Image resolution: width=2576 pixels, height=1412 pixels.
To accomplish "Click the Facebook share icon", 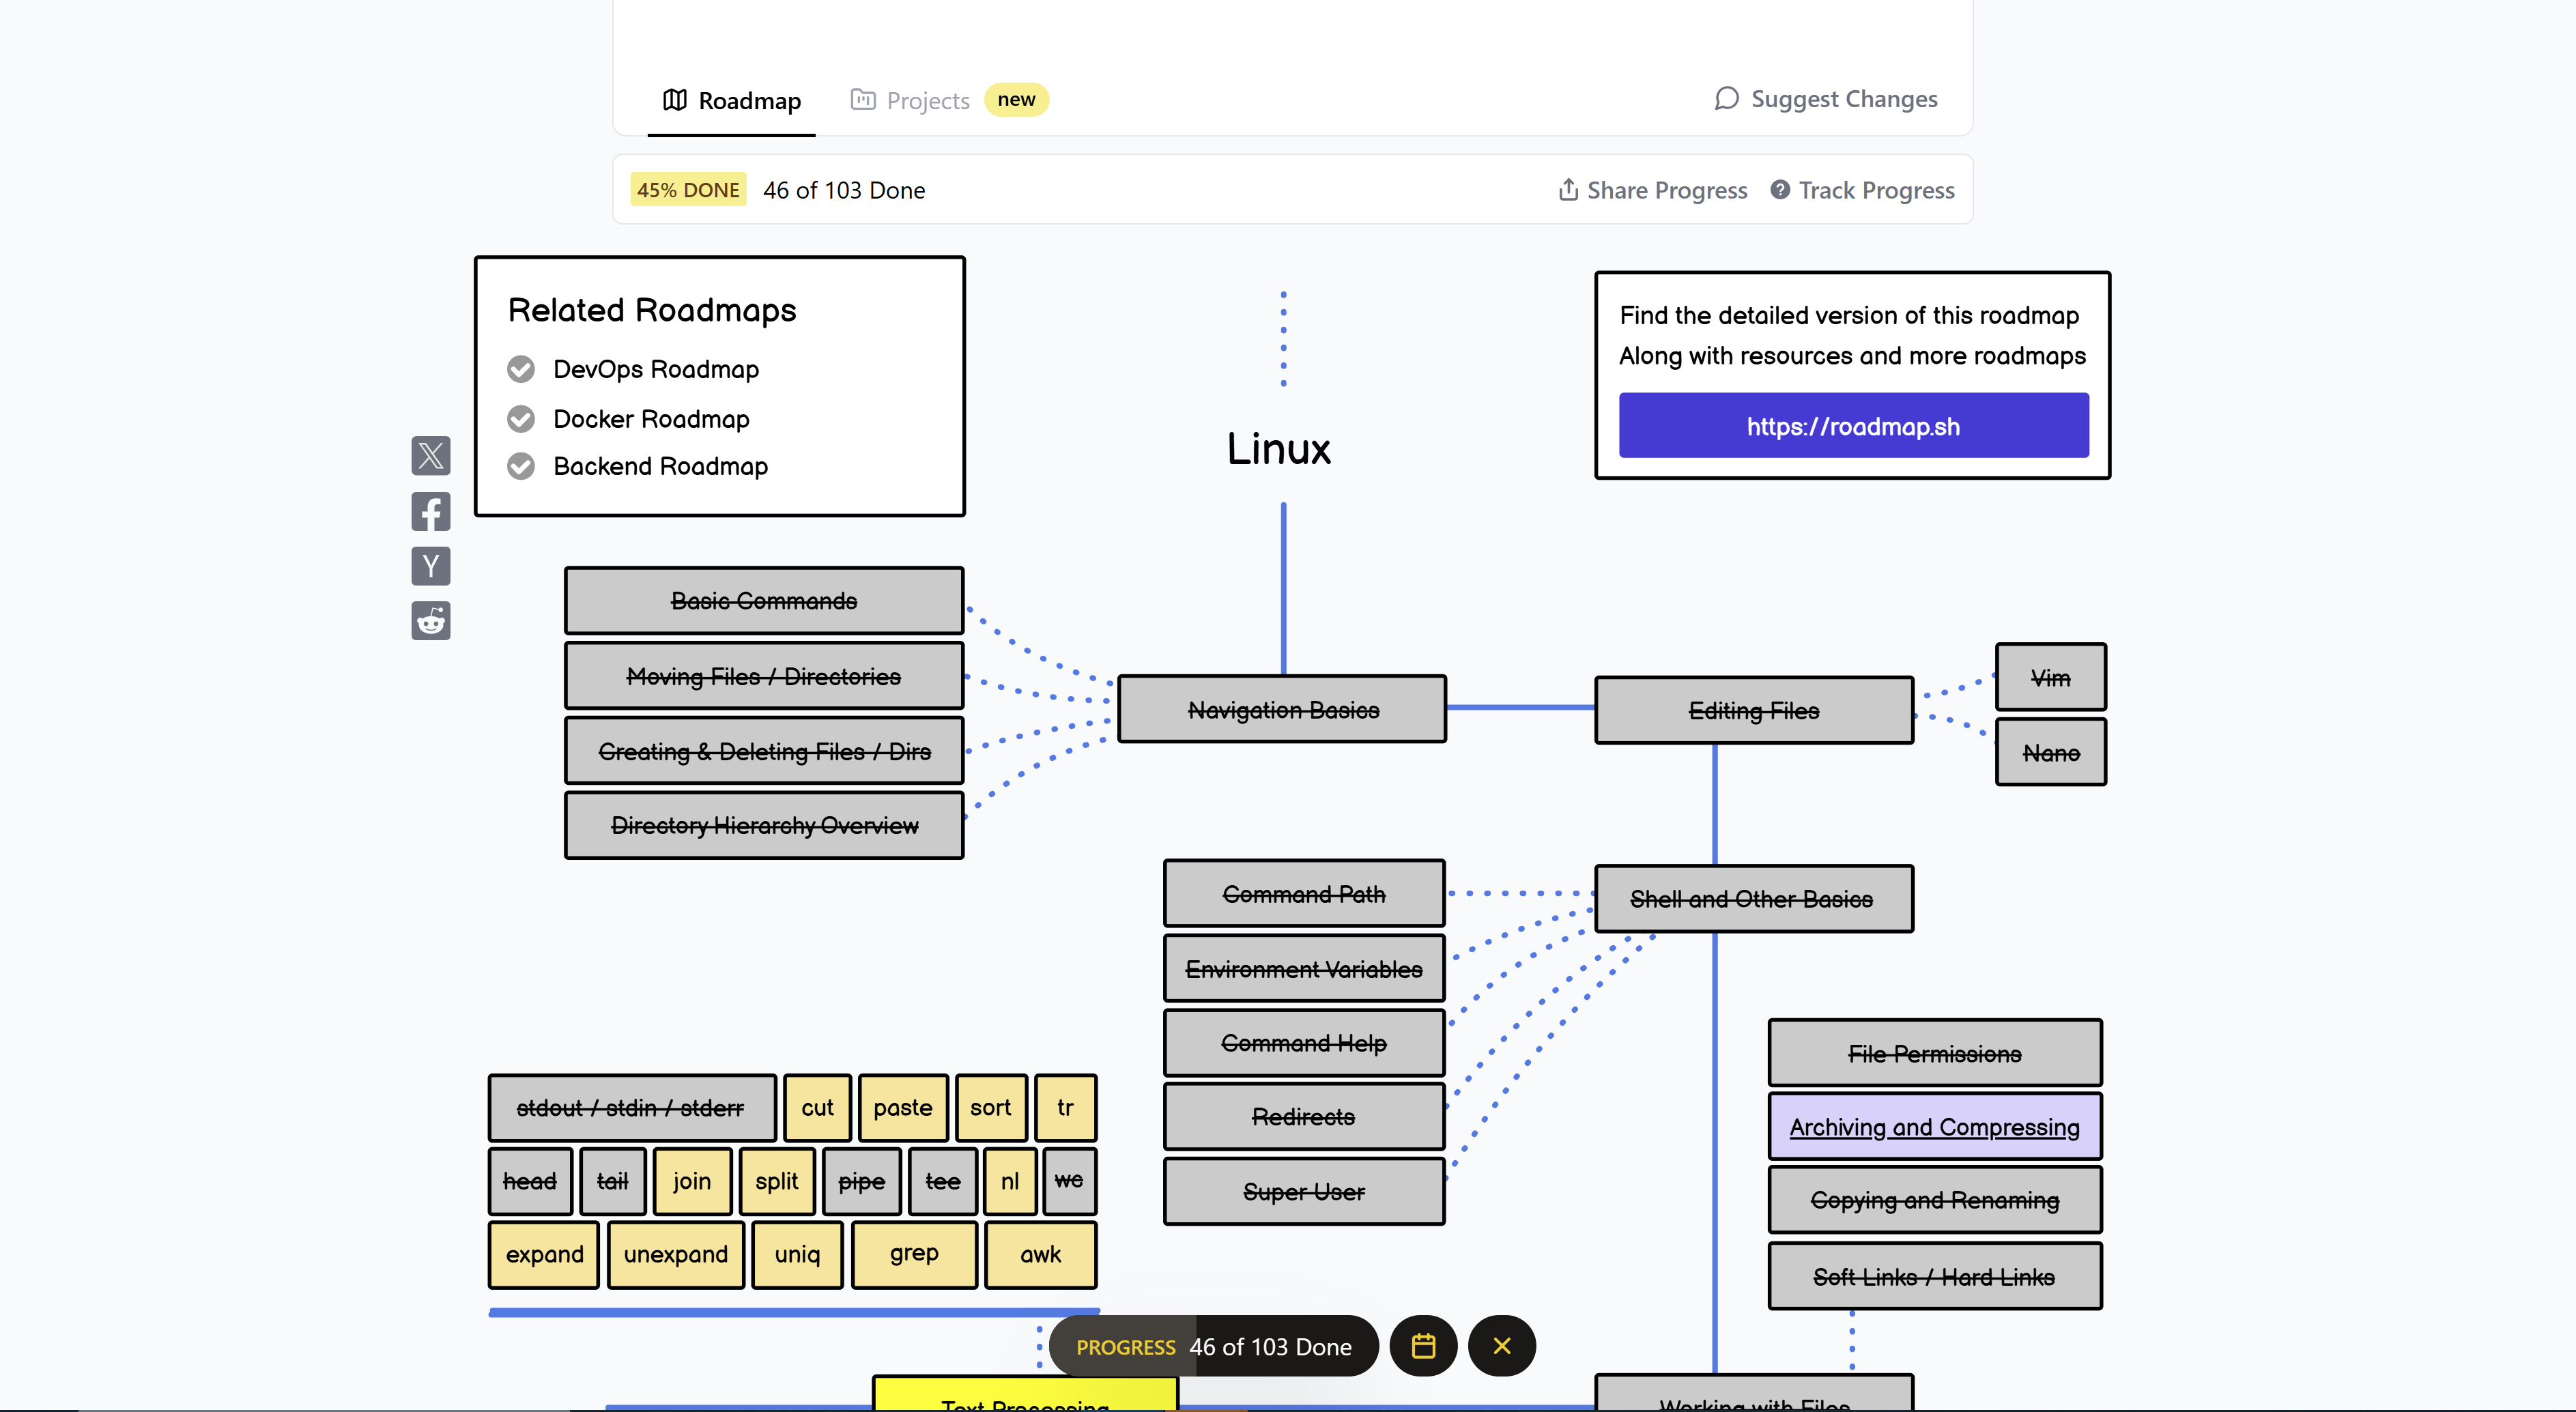I will pyautogui.click(x=430, y=512).
